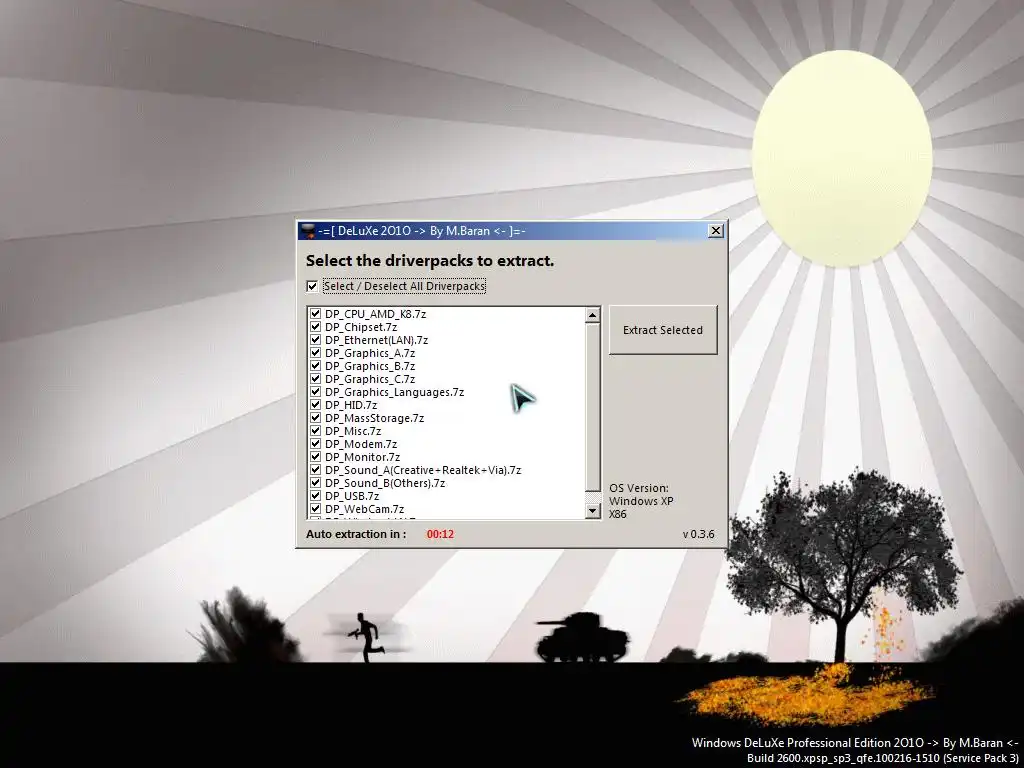Viewport: 1024px width, 768px height.
Task: Click the 00:12 auto extraction countdown
Action: 440,534
